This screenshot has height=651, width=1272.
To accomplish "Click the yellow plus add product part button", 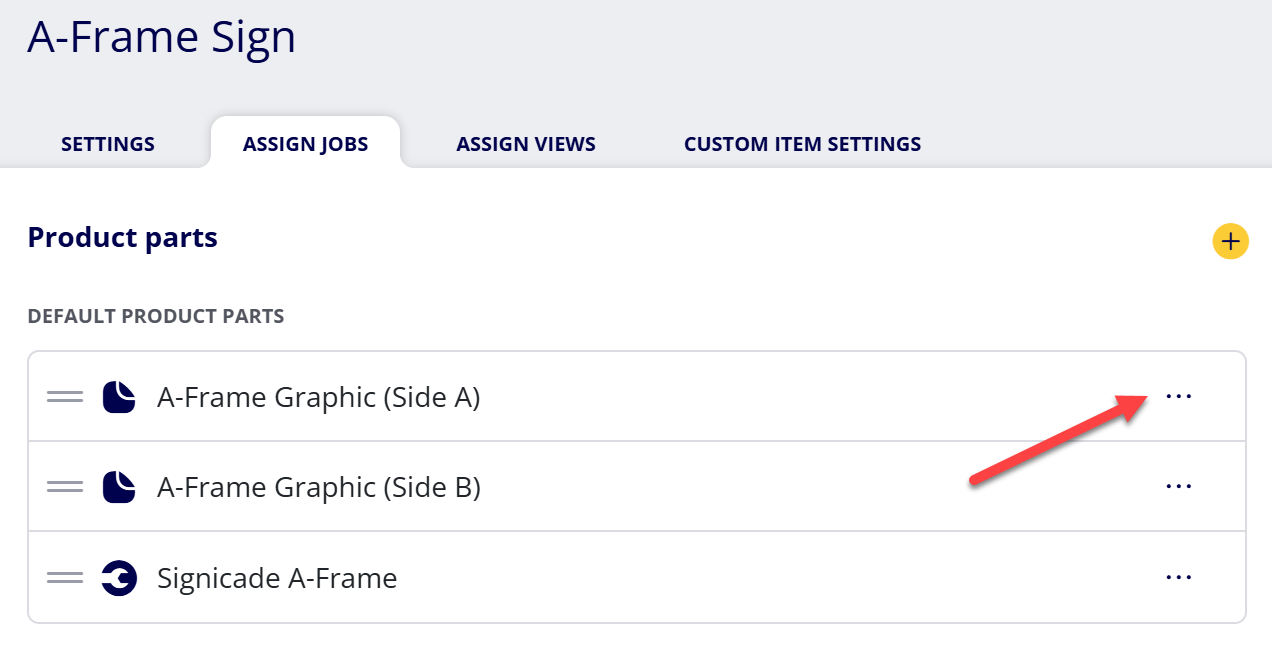I will coord(1230,241).
